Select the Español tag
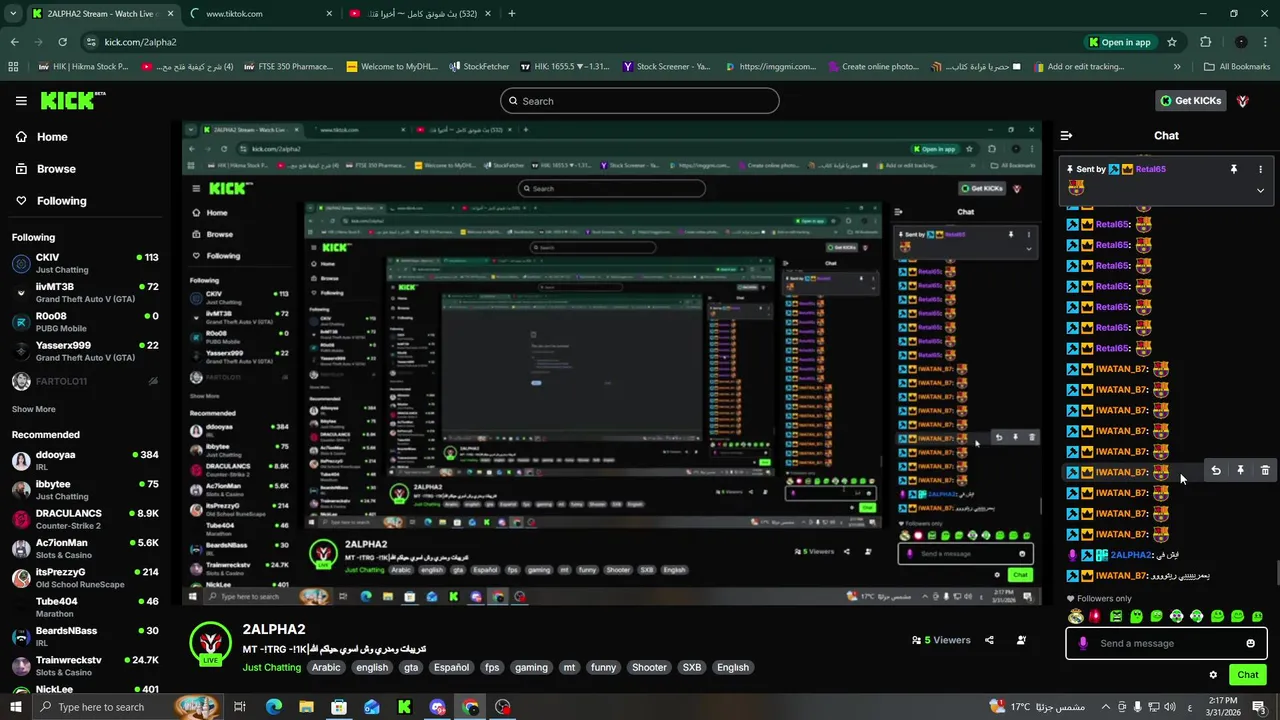The height and width of the screenshot is (720, 1280). point(451,667)
